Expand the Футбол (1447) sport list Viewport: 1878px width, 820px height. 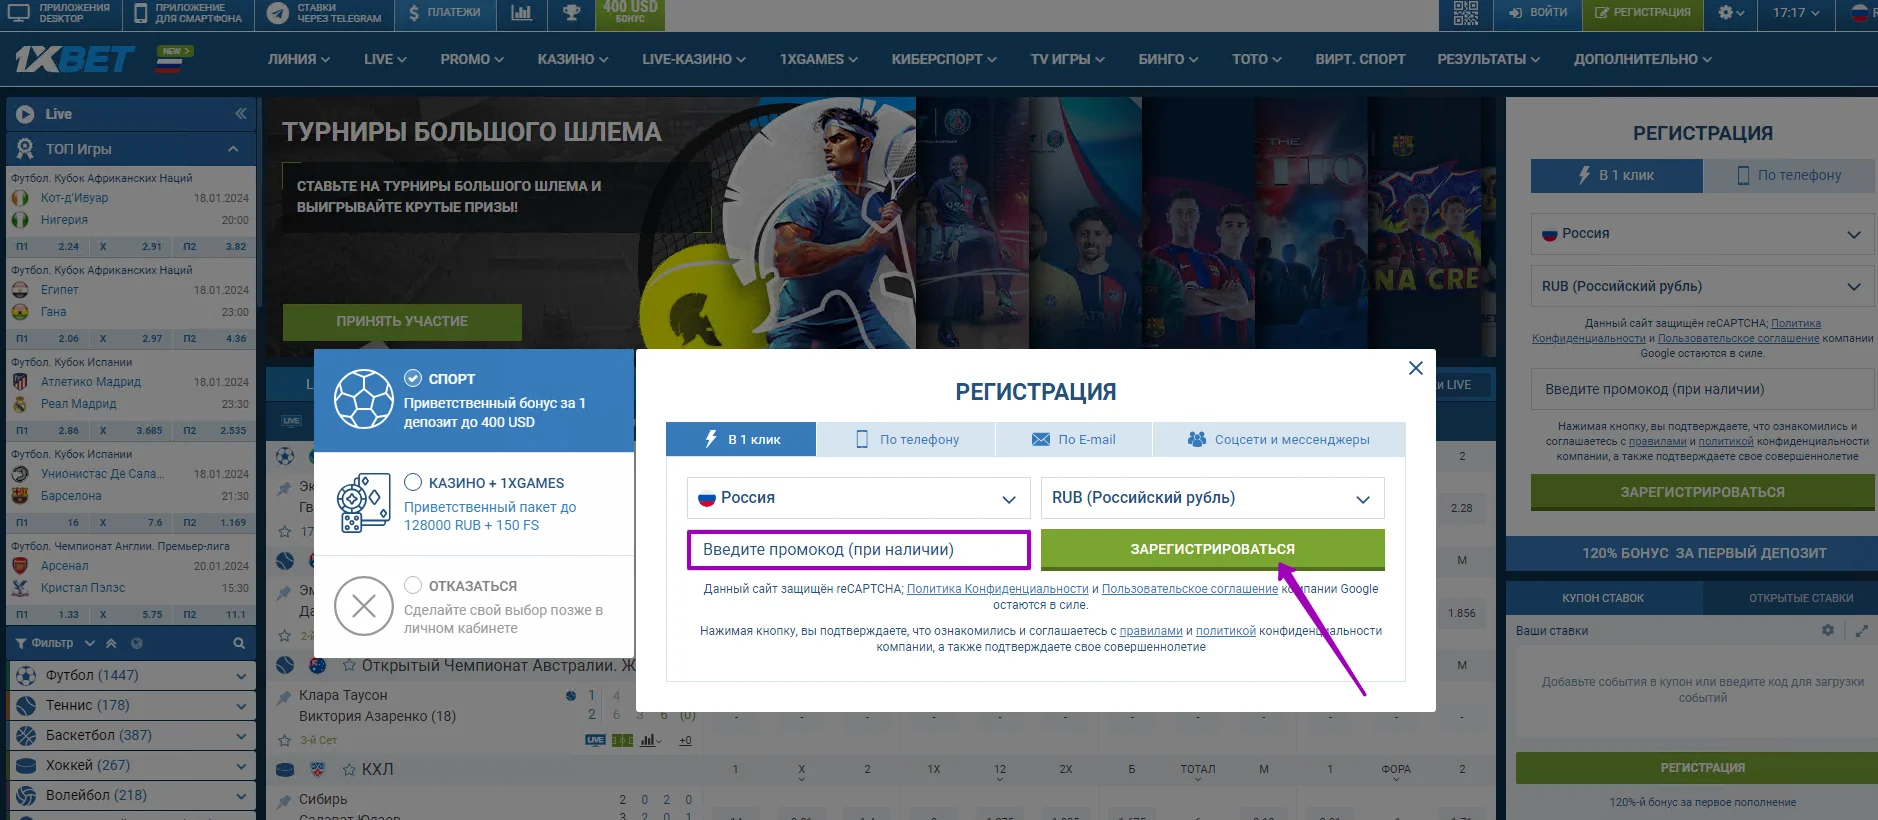tap(240, 676)
